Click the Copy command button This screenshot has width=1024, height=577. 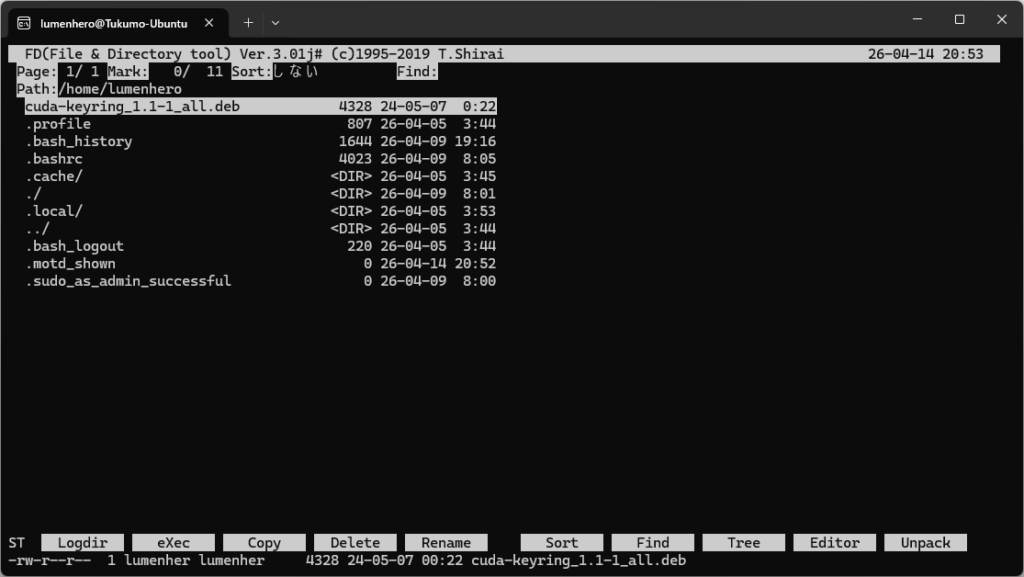(264, 543)
